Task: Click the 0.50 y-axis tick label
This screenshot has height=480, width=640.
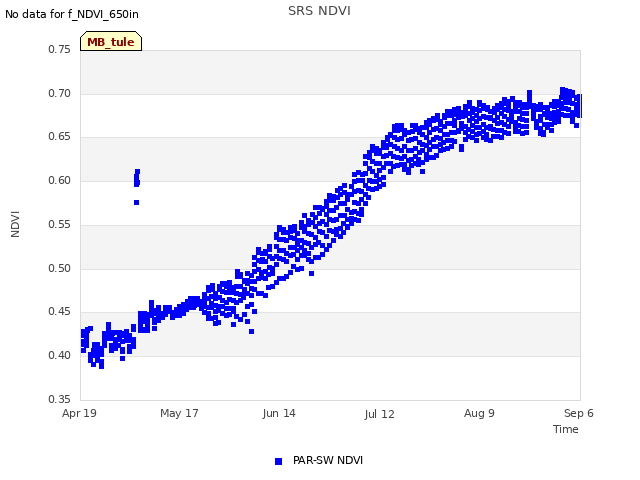Action: click(x=60, y=269)
